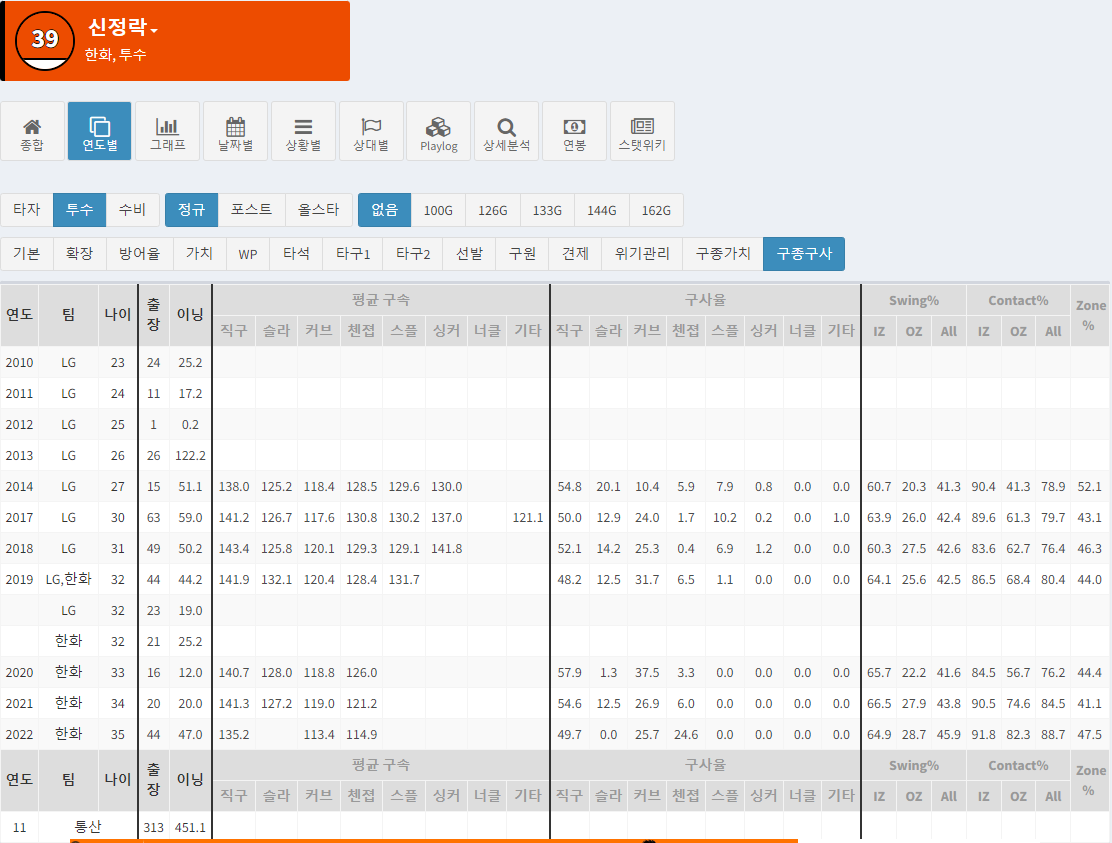Click the 2022 year row label
The image size is (1112, 843).
(x=19, y=735)
